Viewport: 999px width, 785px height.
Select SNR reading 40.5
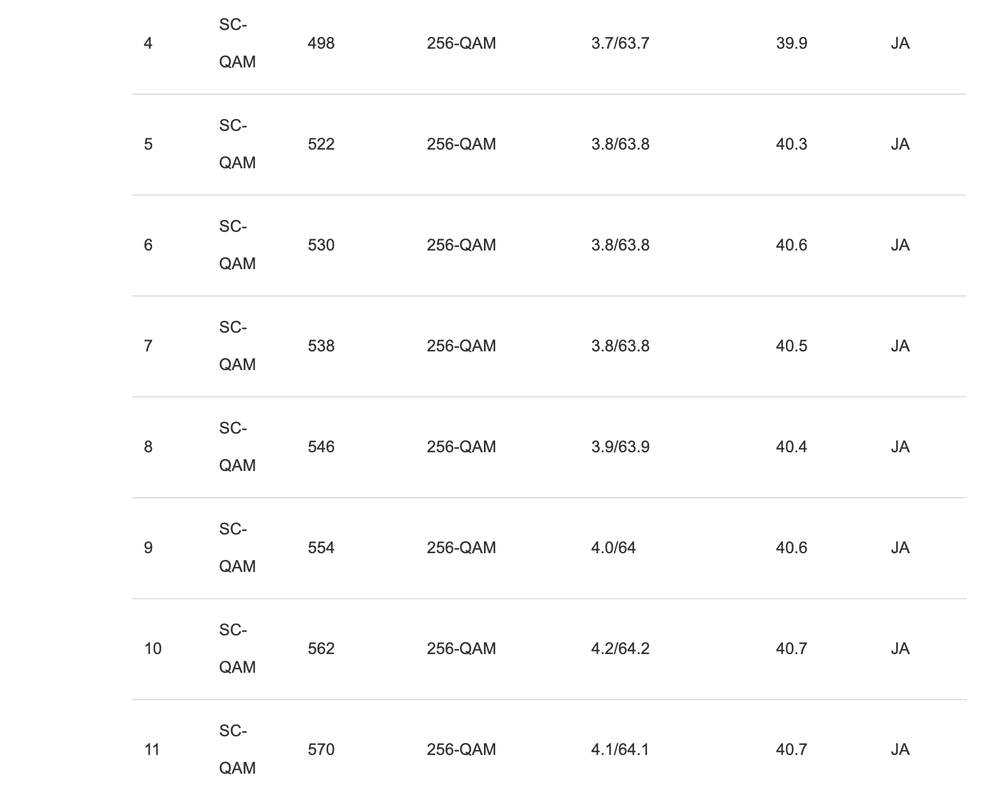click(x=791, y=347)
